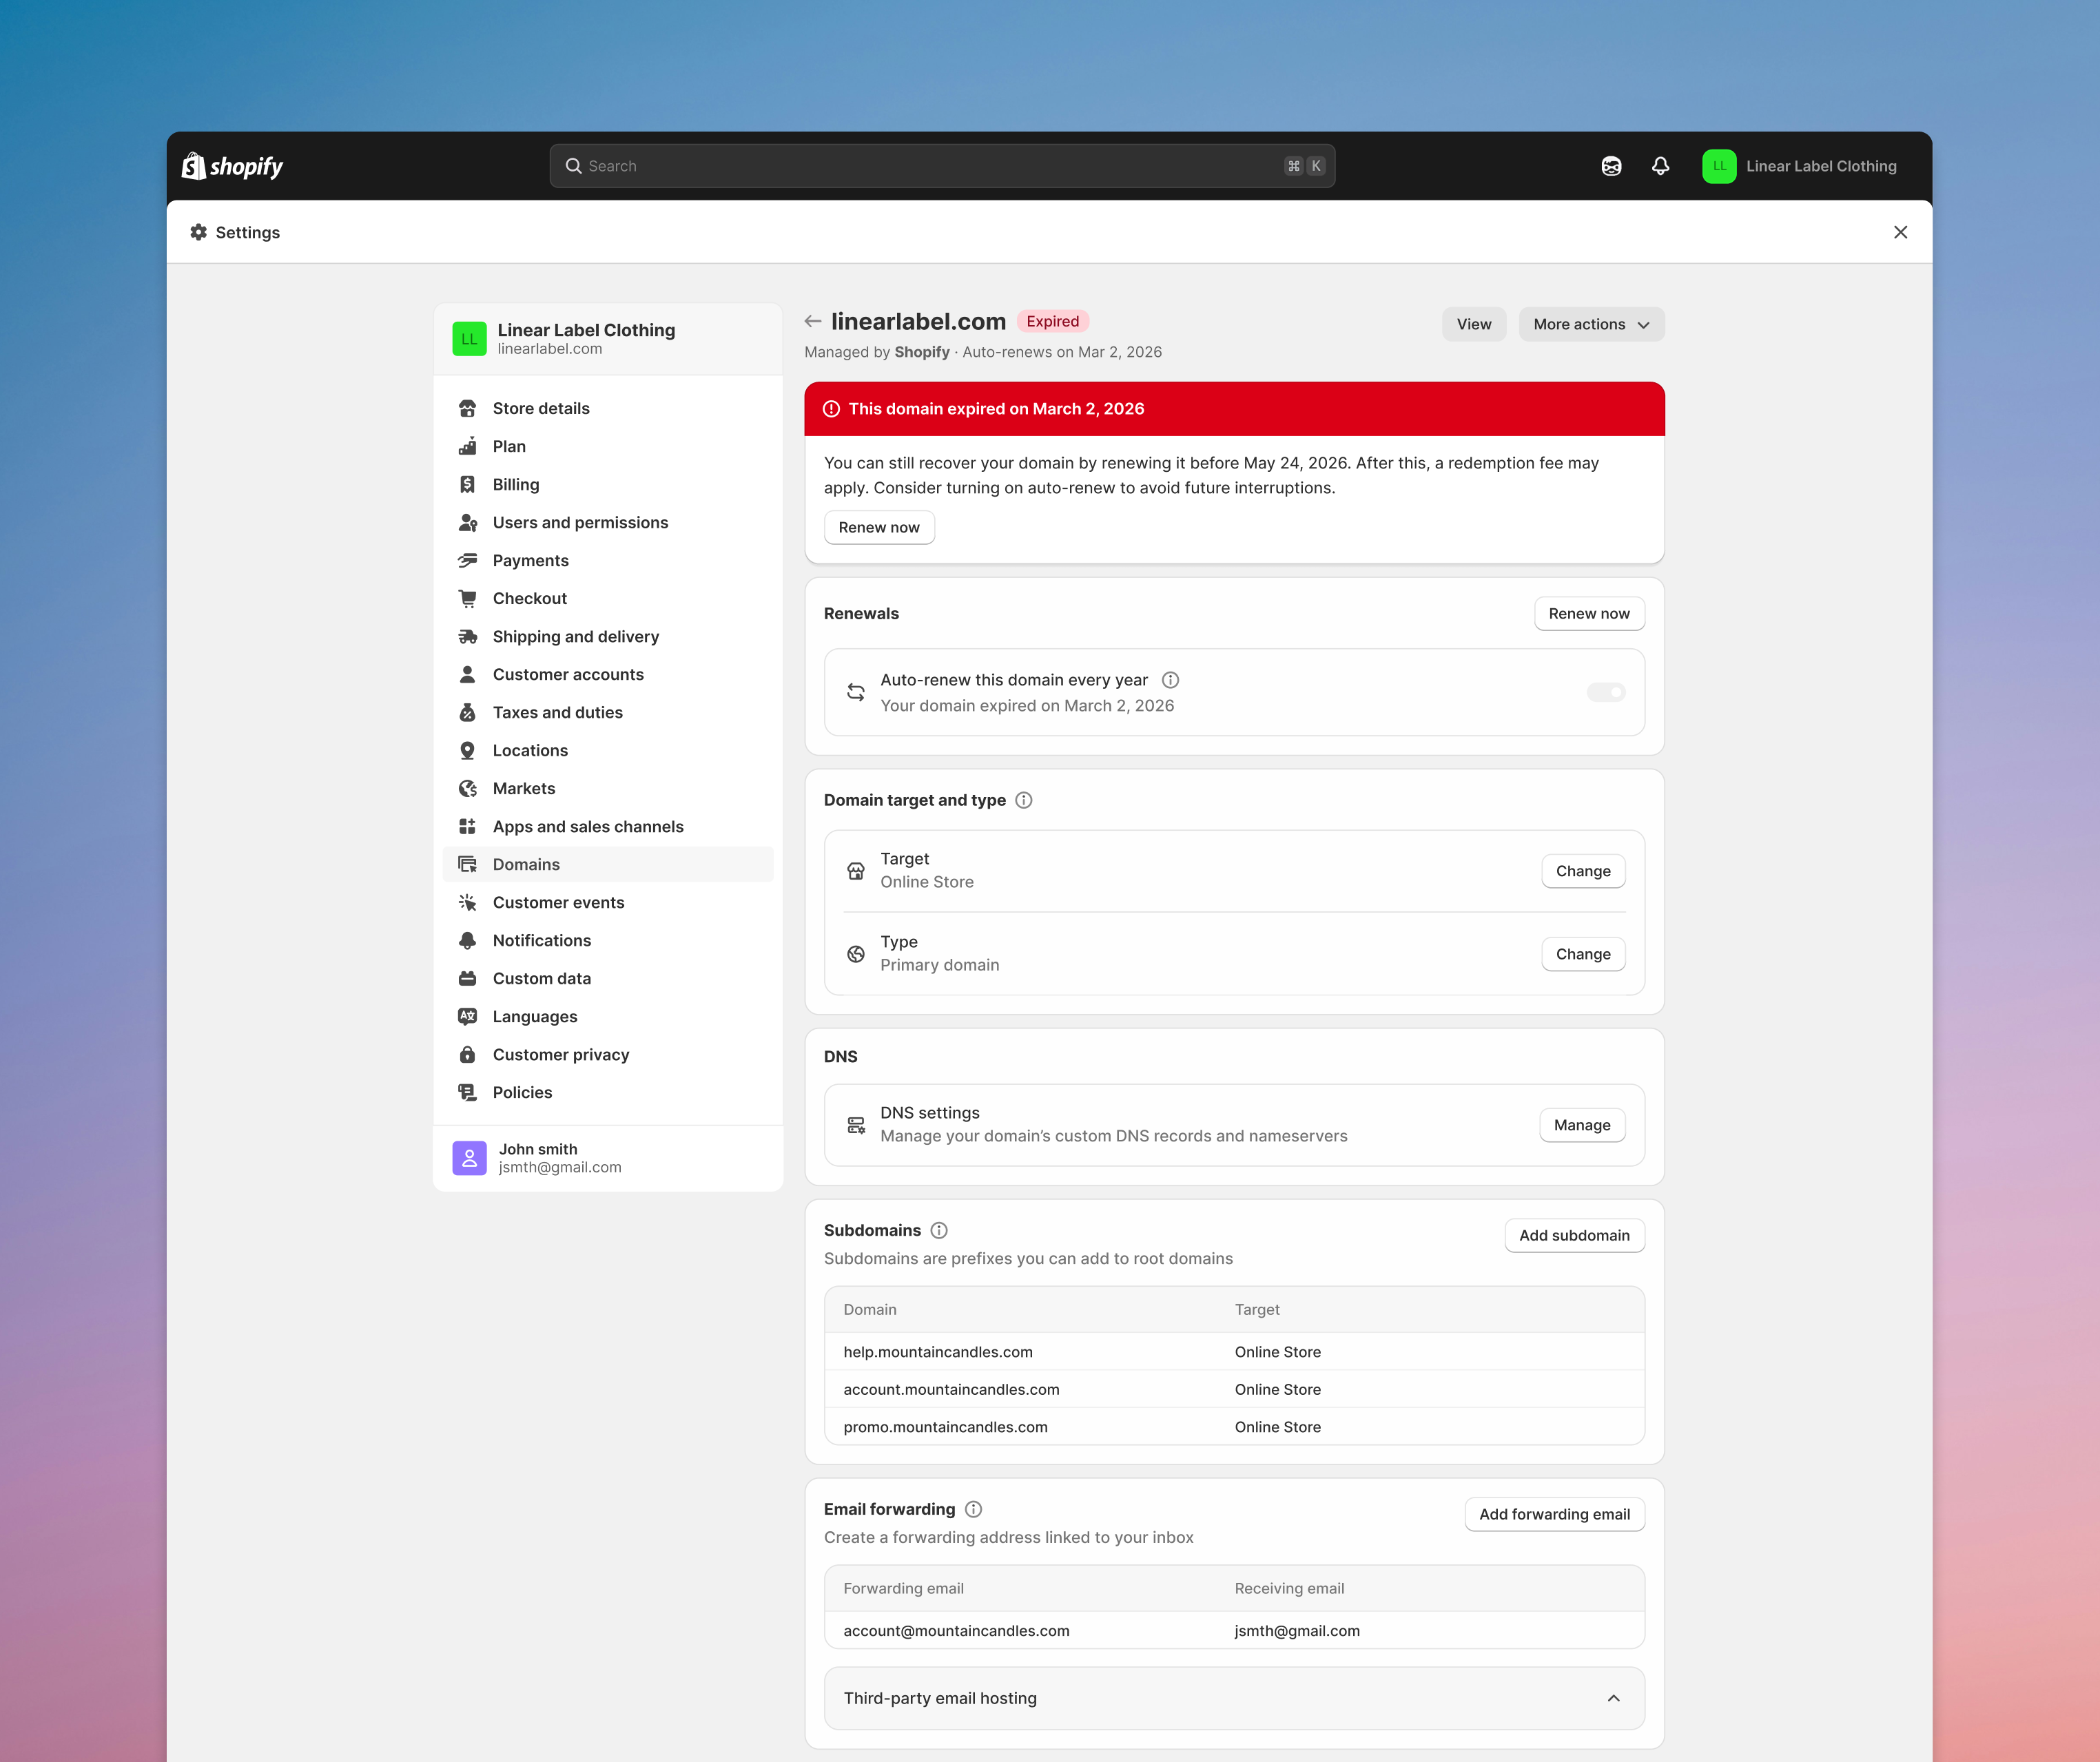Click Add subdomain button
The height and width of the screenshot is (1762, 2100).
click(x=1574, y=1235)
